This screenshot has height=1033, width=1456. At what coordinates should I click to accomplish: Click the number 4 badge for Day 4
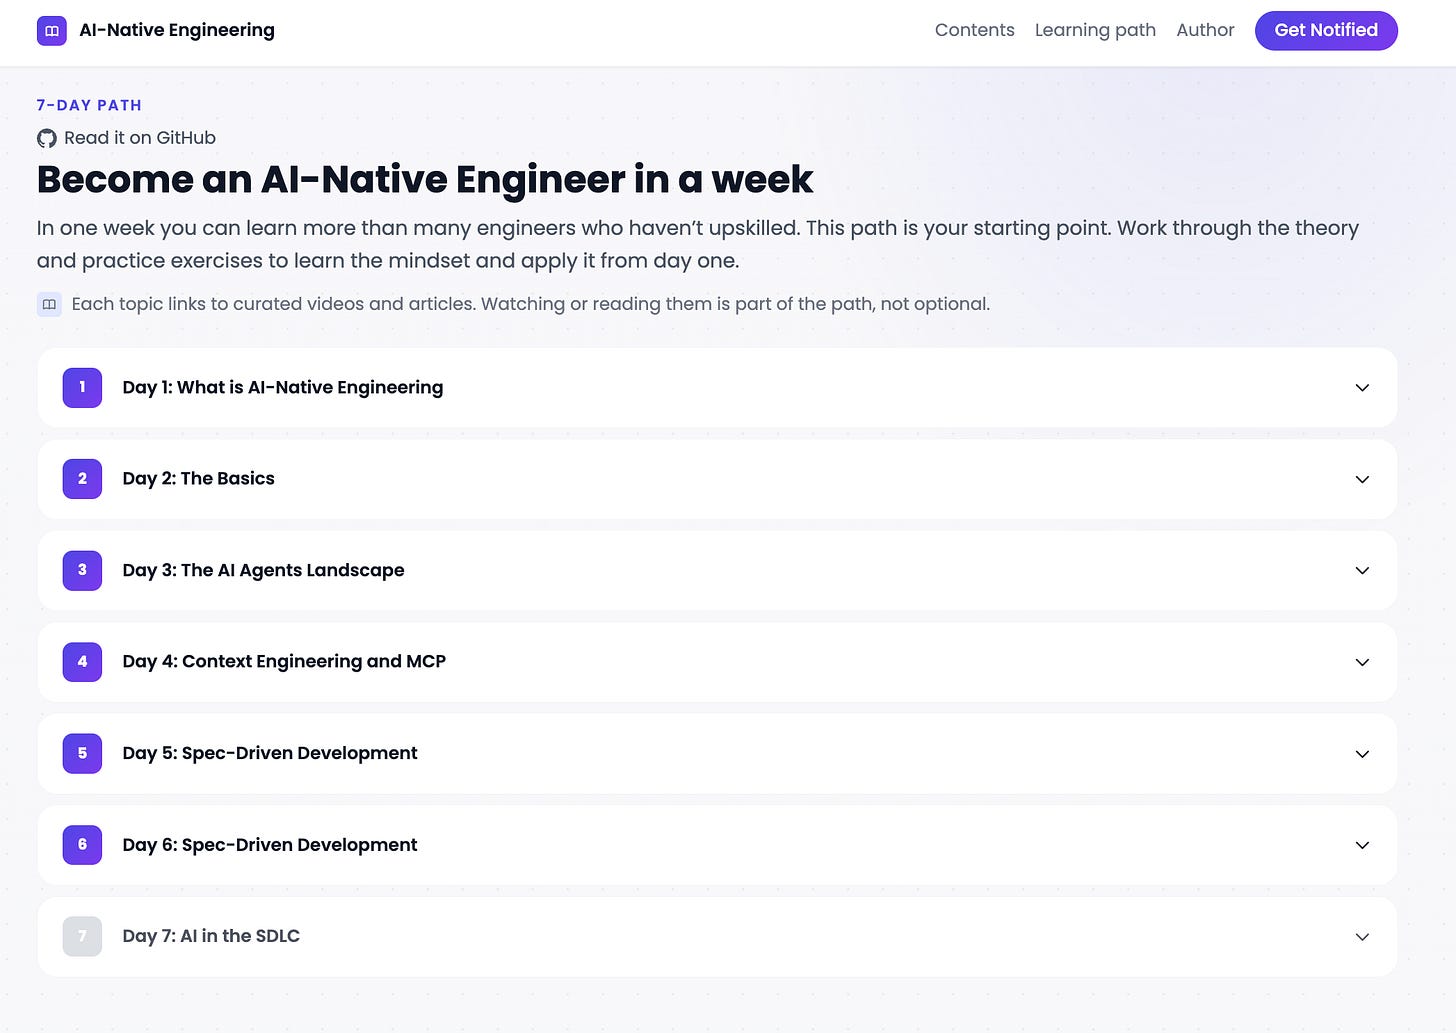[x=82, y=662]
